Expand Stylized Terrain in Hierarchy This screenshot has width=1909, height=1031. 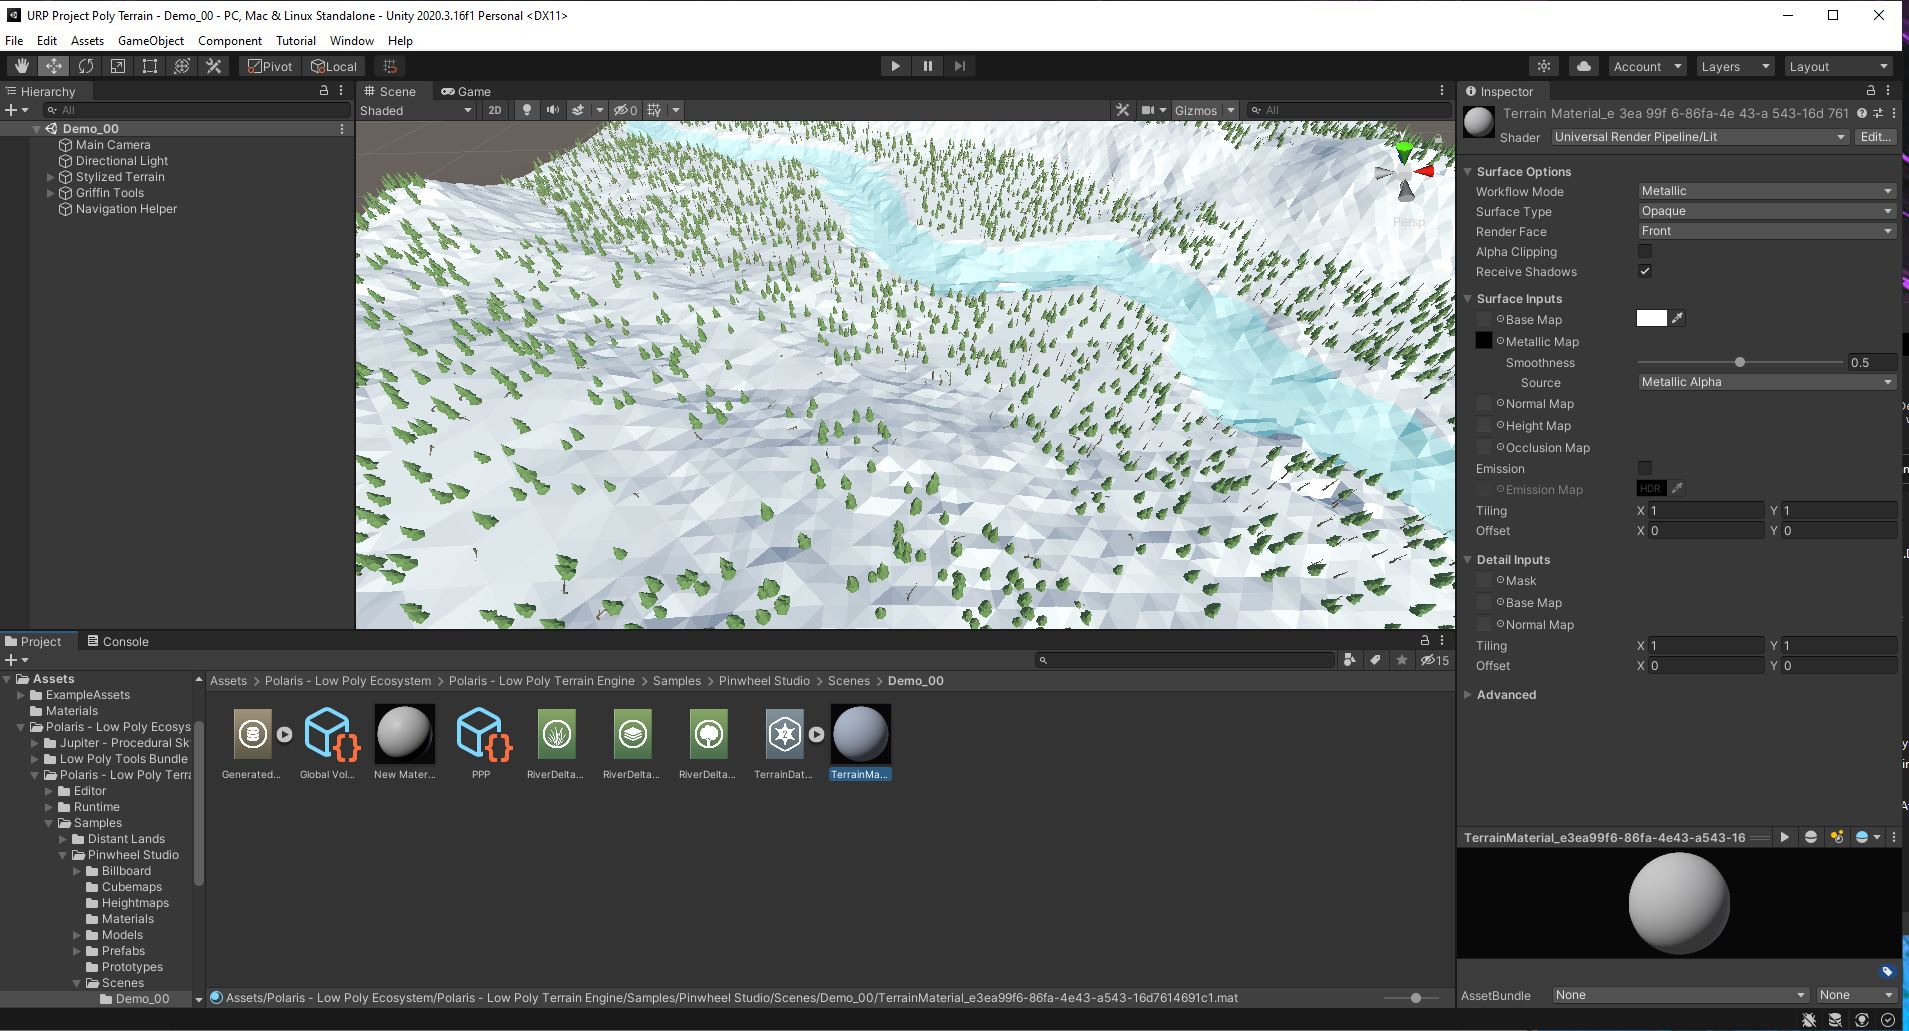point(50,177)
